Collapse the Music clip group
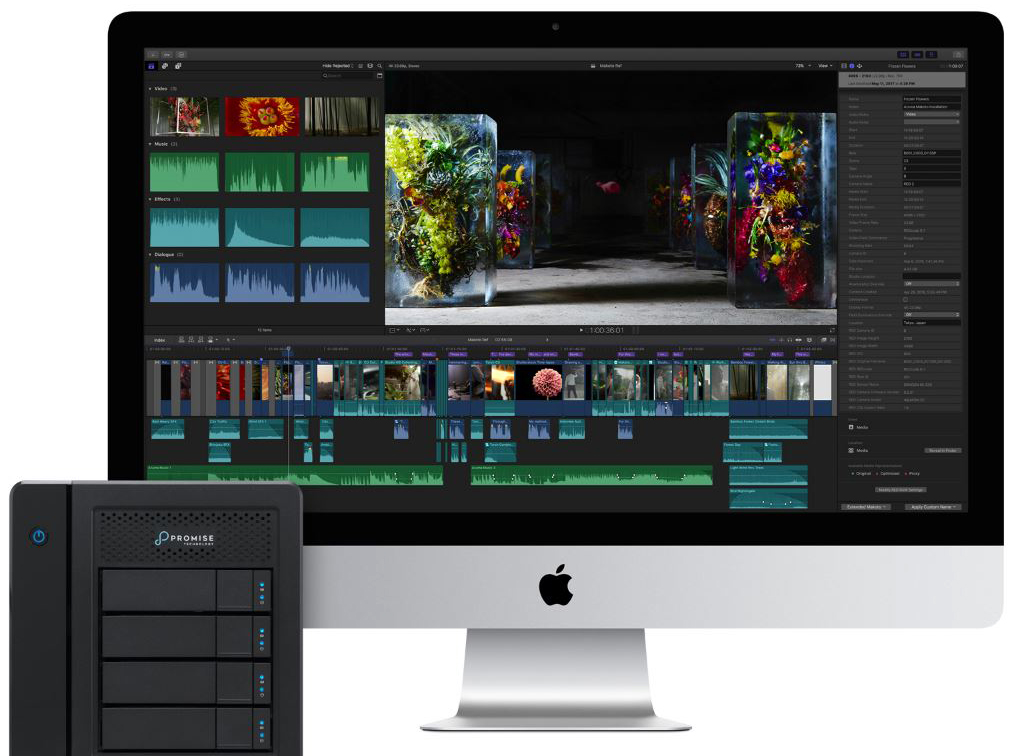 pyautogui.click(x=150, y=144)
